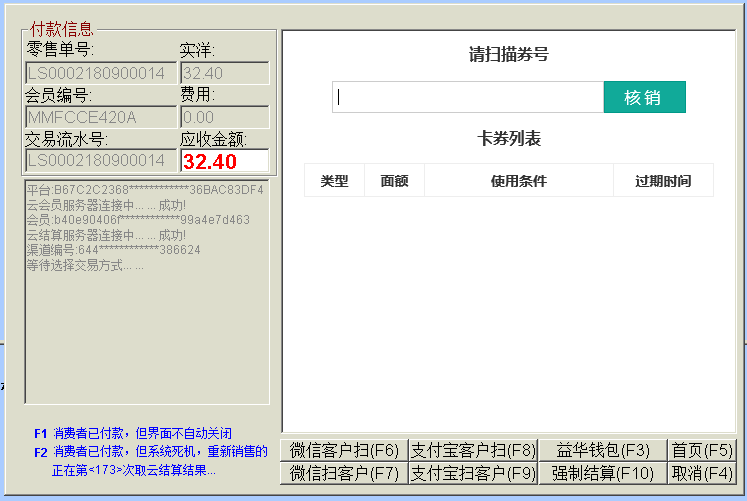Click the 类型 column header
Image resolution: width=747 pixels, height=501 pixels.
tap(334, 181)
